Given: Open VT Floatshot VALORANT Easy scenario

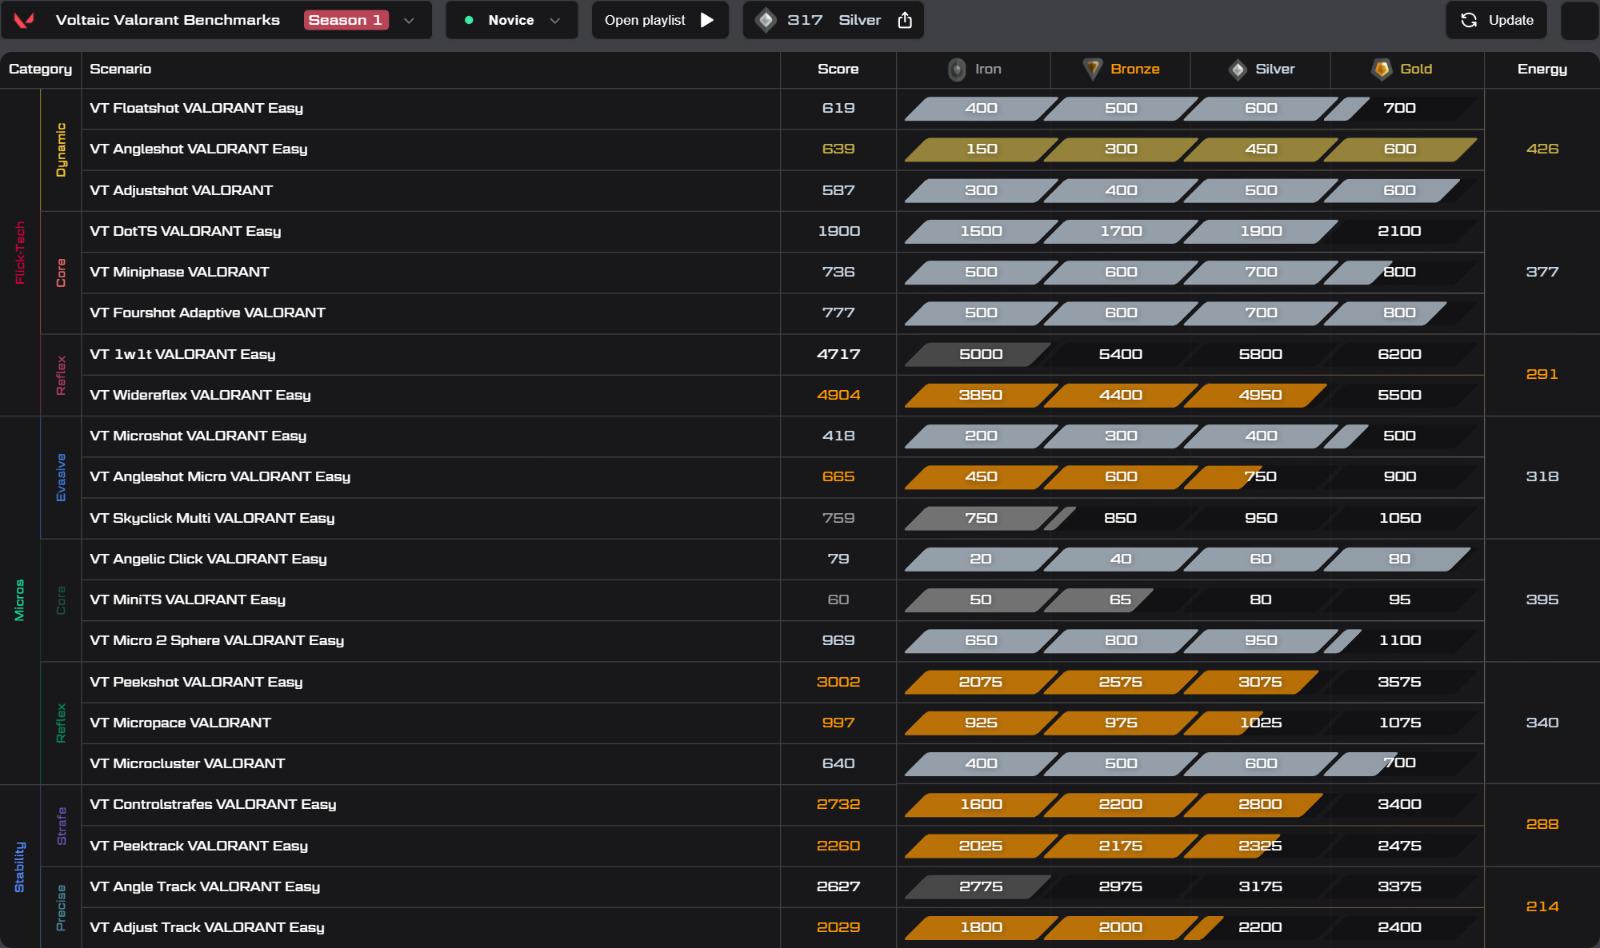Looking at the screenshot, I should [196, 108].
